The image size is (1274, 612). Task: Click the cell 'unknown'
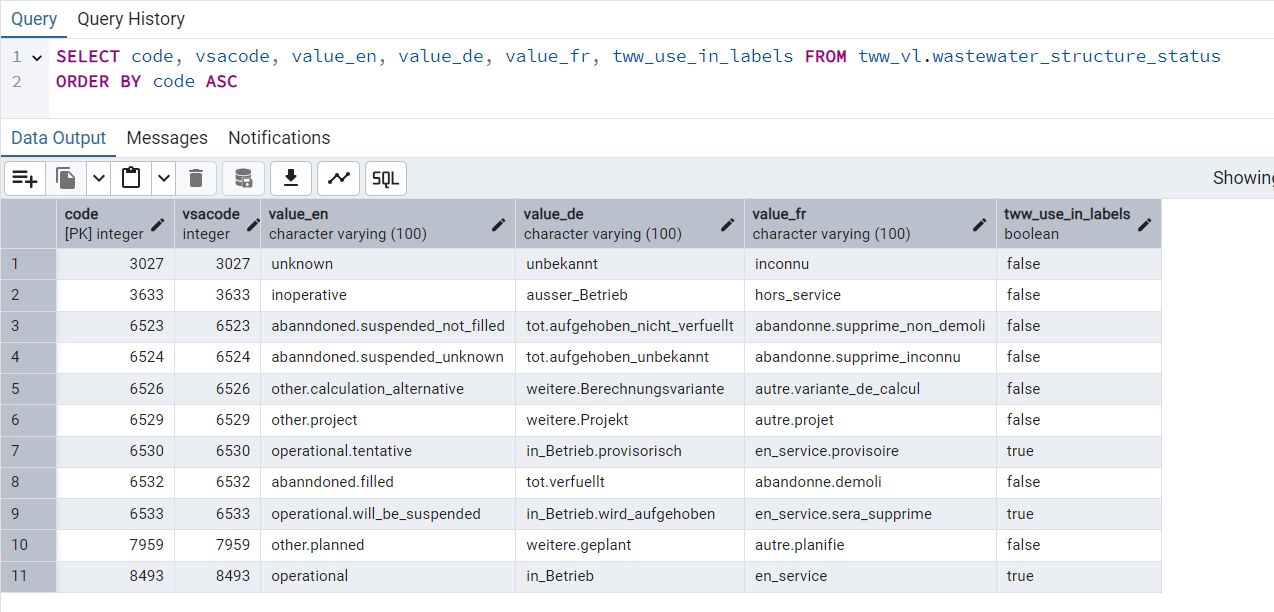pyautogui.click(x=388, y=264)
